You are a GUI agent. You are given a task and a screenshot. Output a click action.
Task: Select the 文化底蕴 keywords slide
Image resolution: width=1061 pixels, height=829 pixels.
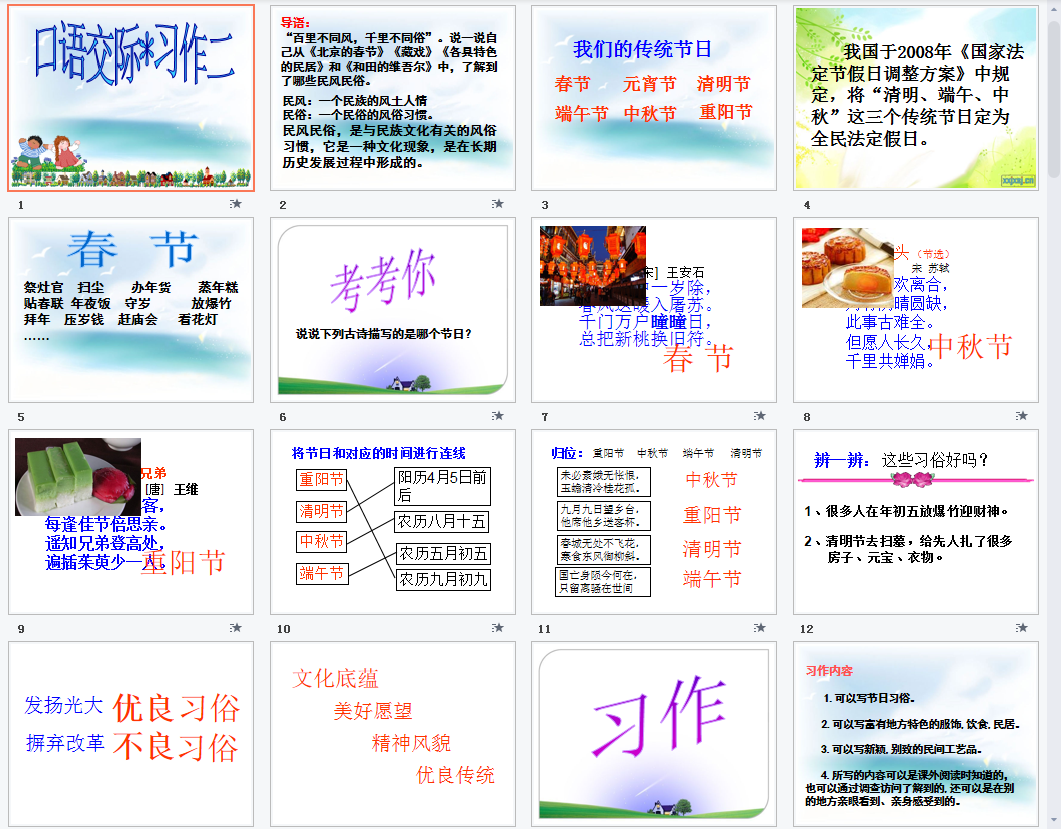click(393, 734)
